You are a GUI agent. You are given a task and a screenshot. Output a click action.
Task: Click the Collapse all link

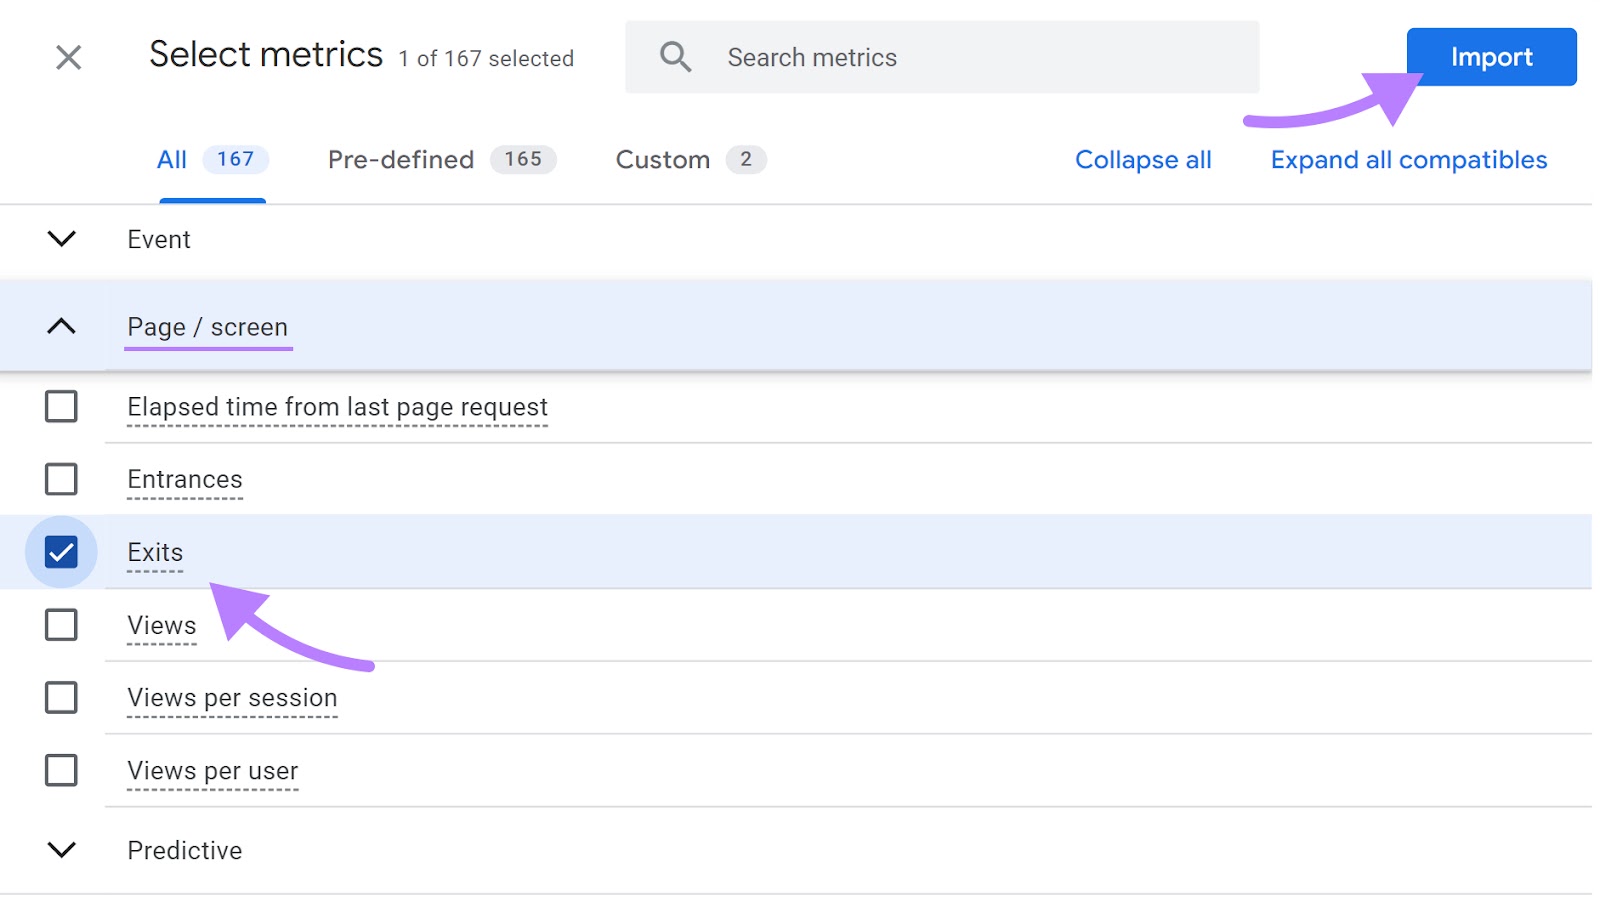click(x=1143, y=159)
